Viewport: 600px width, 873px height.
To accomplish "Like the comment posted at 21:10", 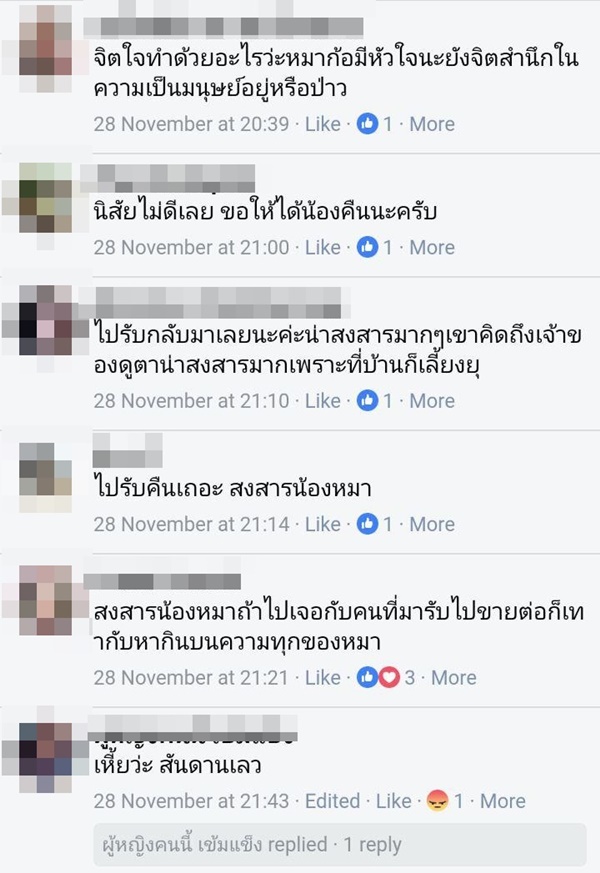I will [323, 400].
